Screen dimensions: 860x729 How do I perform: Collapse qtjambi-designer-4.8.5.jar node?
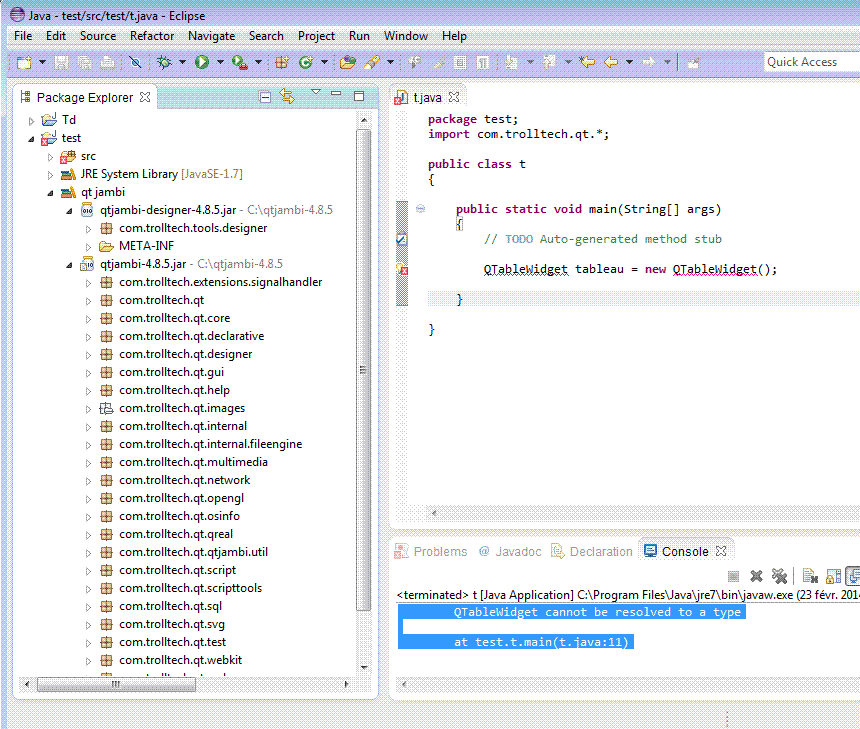point(69,211)
